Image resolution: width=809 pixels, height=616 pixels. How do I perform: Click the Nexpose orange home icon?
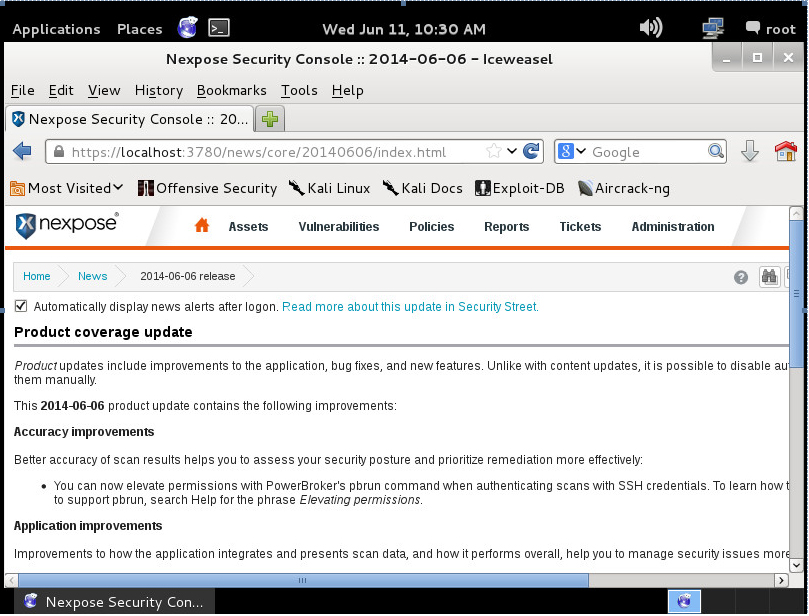click(x=202, y=226)
